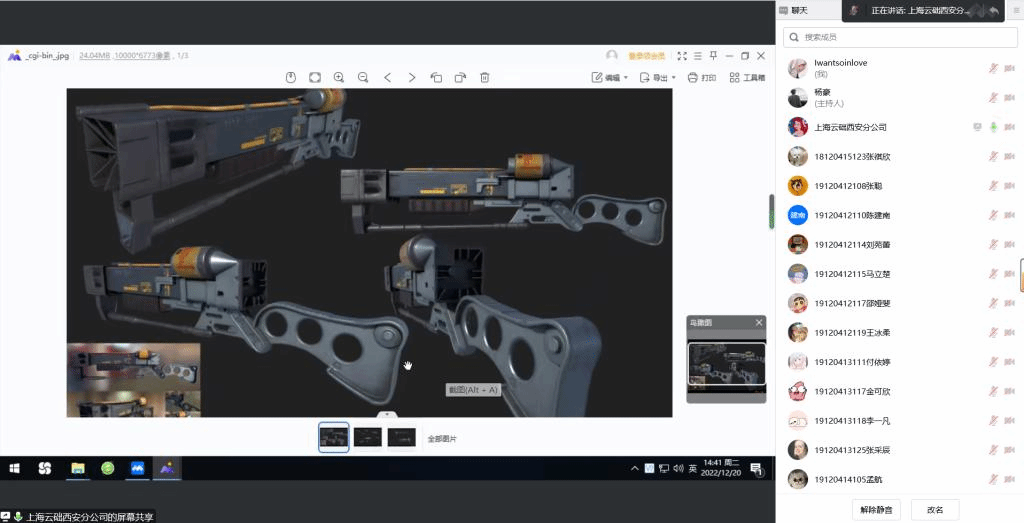
Task: Delete the image with trash icon
Action: (484, 77)
